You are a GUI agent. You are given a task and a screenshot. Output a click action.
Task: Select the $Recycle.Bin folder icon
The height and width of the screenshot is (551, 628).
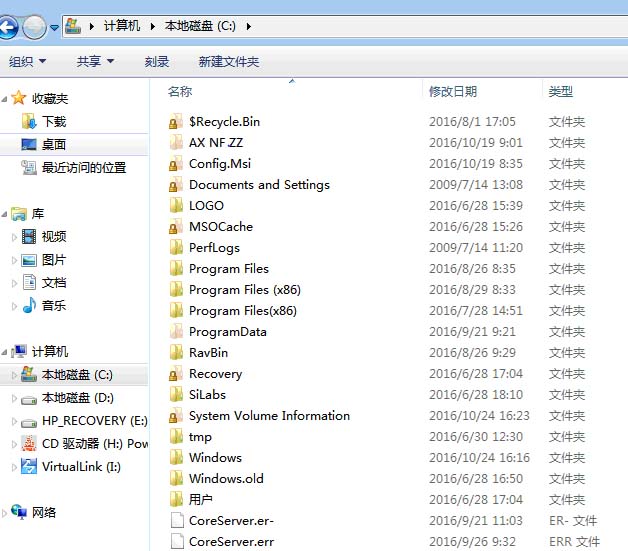pos(176,121)
